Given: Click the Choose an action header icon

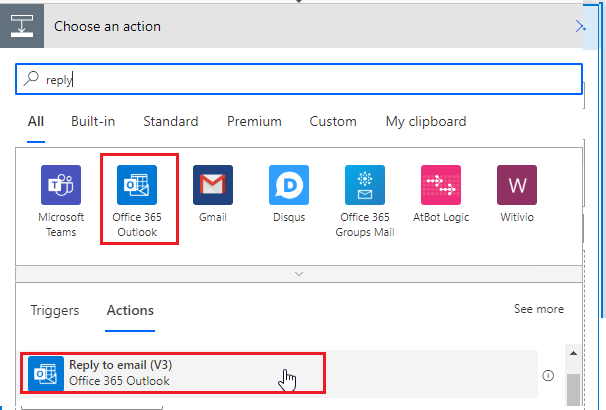Looking at the screenshot, I should (x=23, y=26).
